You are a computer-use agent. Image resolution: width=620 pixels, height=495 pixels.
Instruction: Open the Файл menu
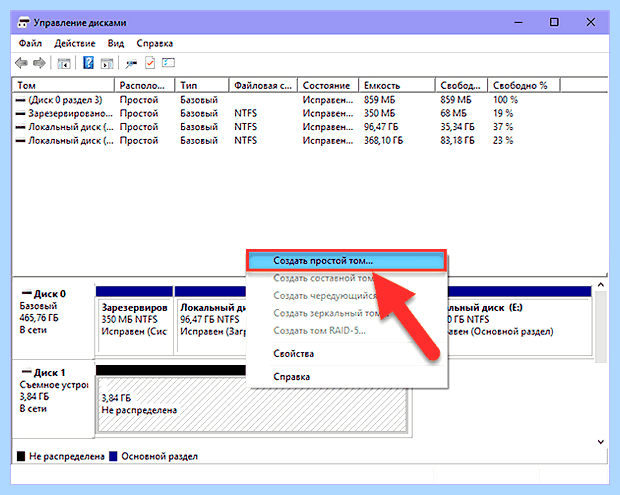[x=30, y=43]
